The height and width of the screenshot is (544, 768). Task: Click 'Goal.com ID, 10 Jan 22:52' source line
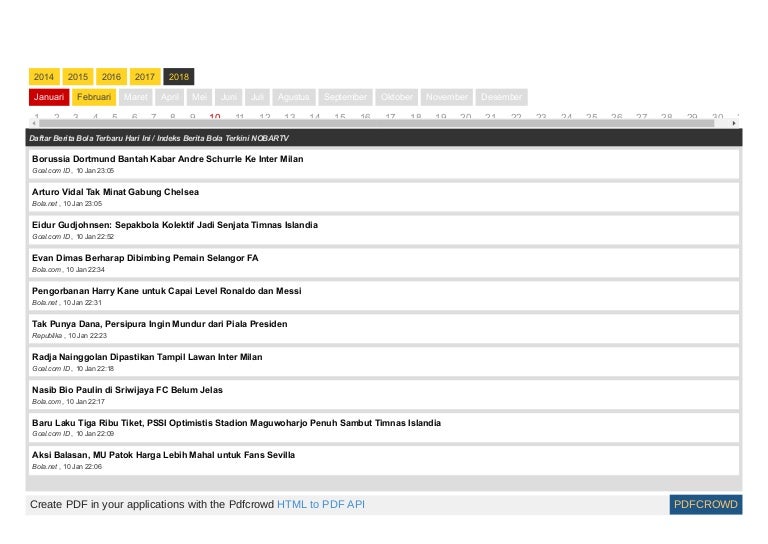click(73, 237)
